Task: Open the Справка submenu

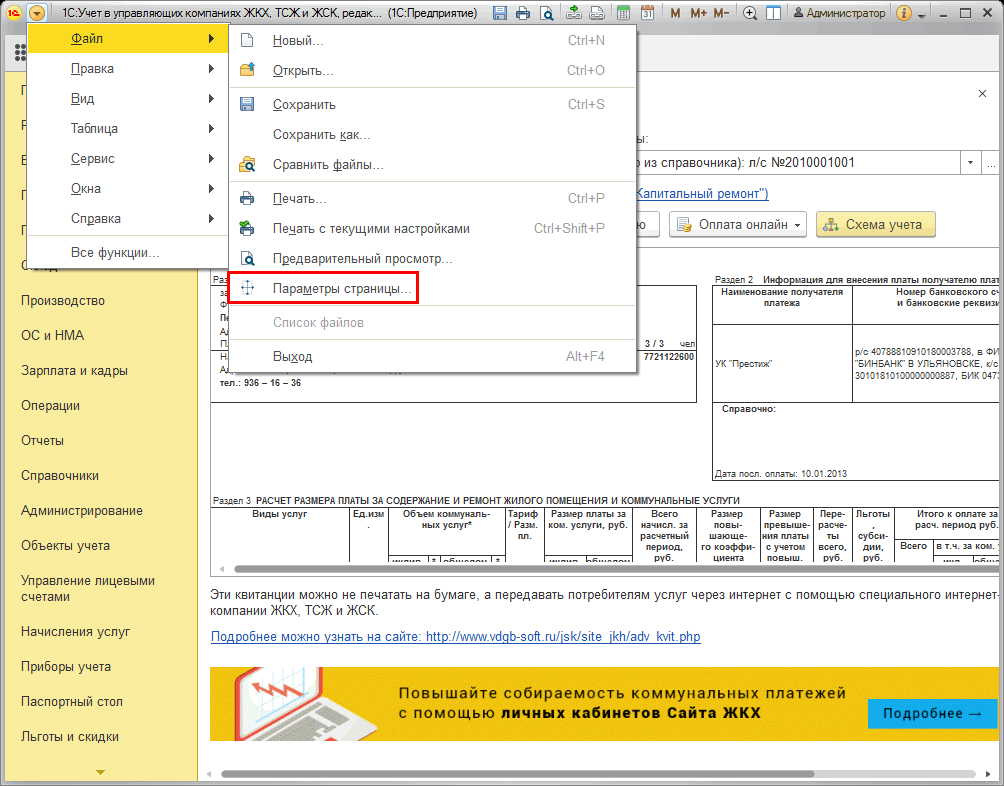Action: pyautogui.click(x=128, y=219)
